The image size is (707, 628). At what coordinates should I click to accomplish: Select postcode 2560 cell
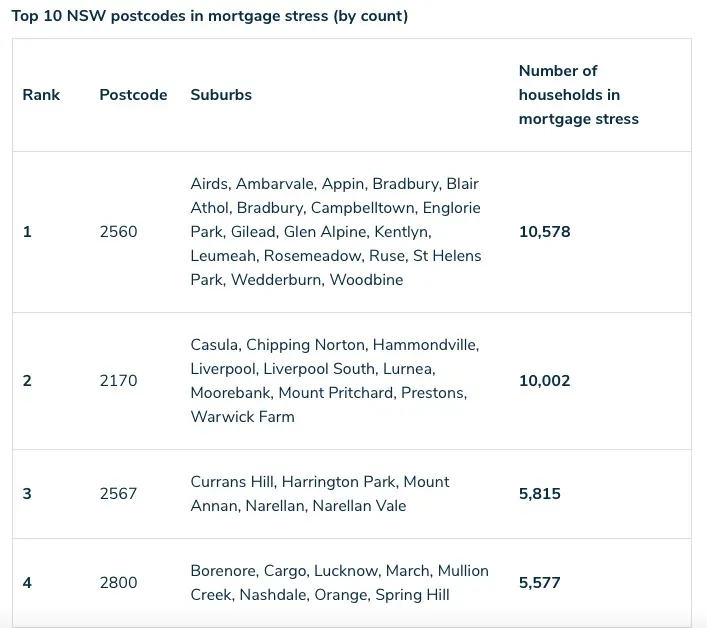pyautogui.click(x=118, y=232)
